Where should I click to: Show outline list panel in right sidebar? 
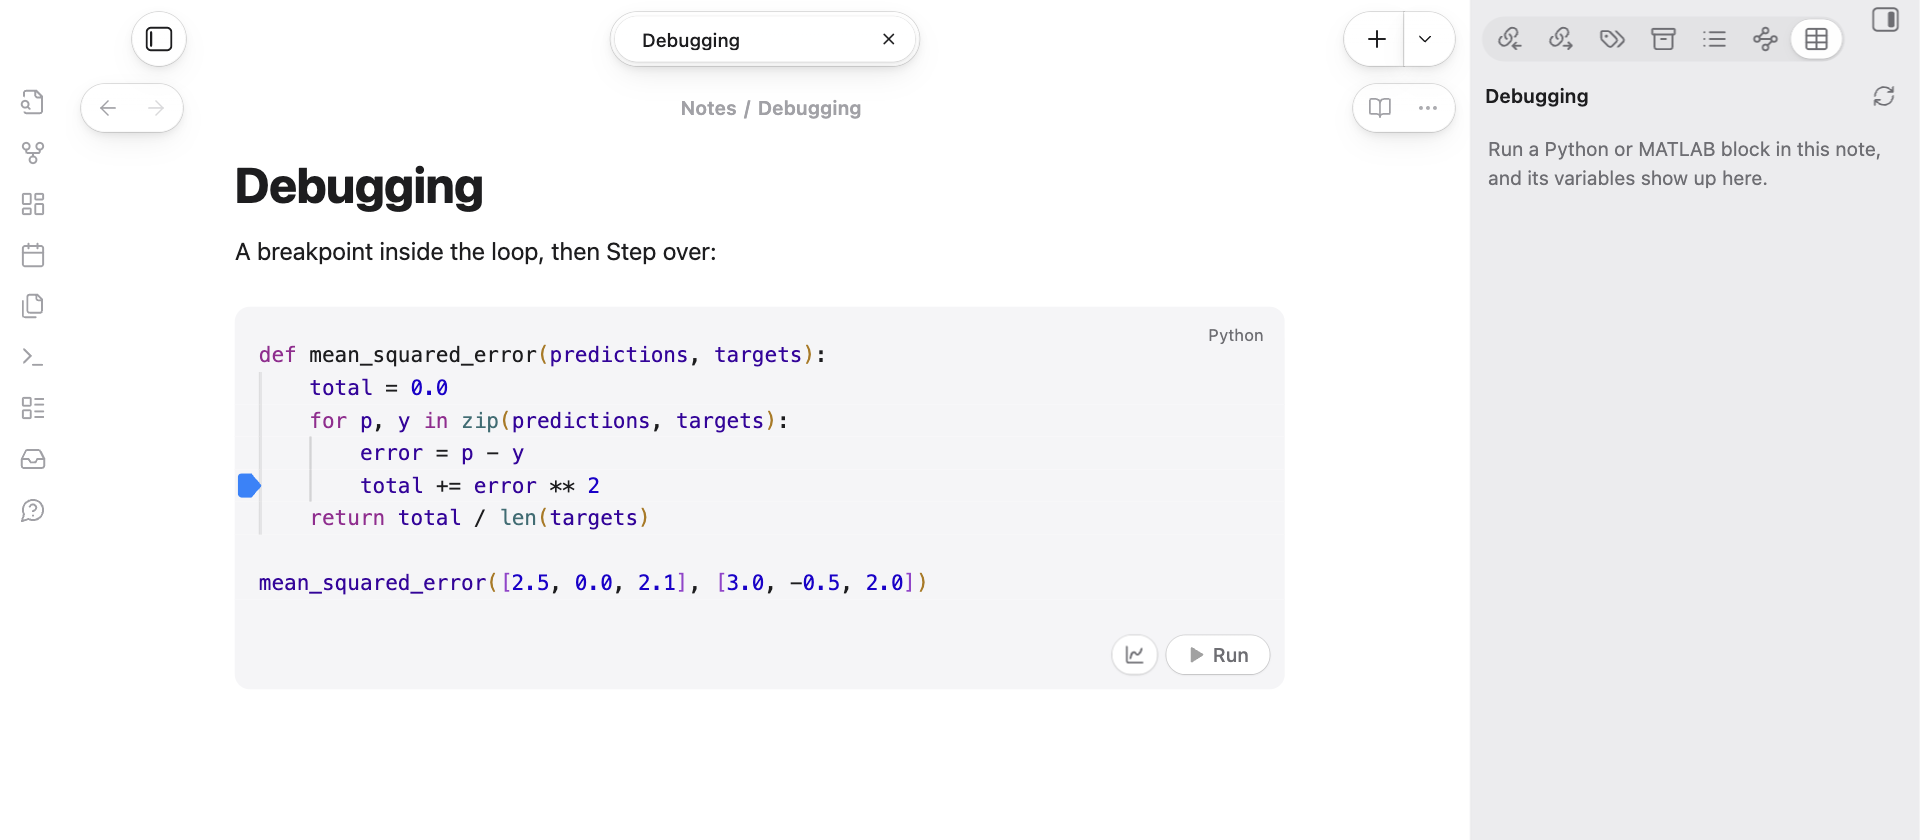click(1714, 39)
